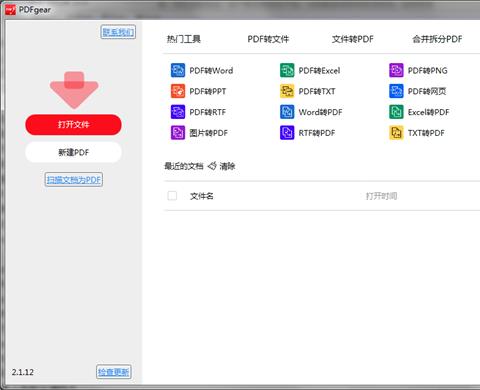Open the PDF转Excel converter icon
The image size is (480, 390).
point(287,70)
